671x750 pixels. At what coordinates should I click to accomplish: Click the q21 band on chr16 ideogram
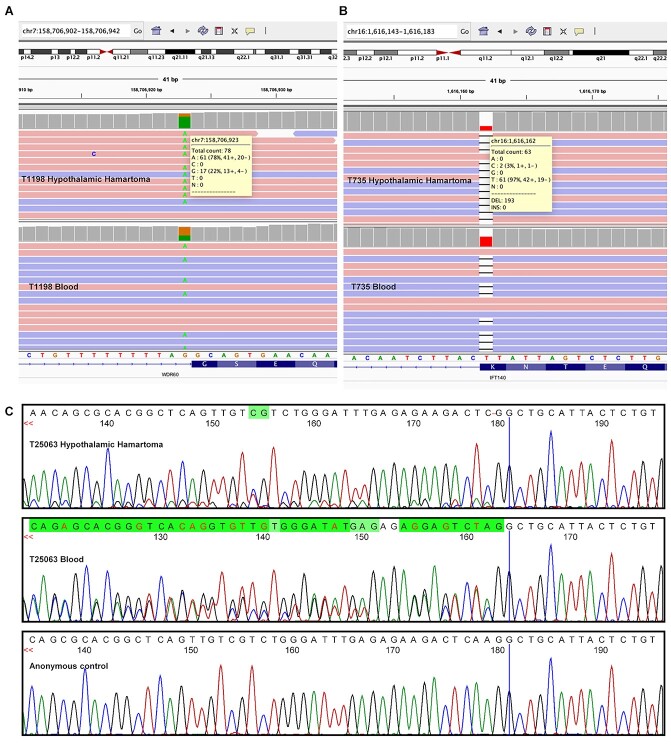(x=601, y=53)
